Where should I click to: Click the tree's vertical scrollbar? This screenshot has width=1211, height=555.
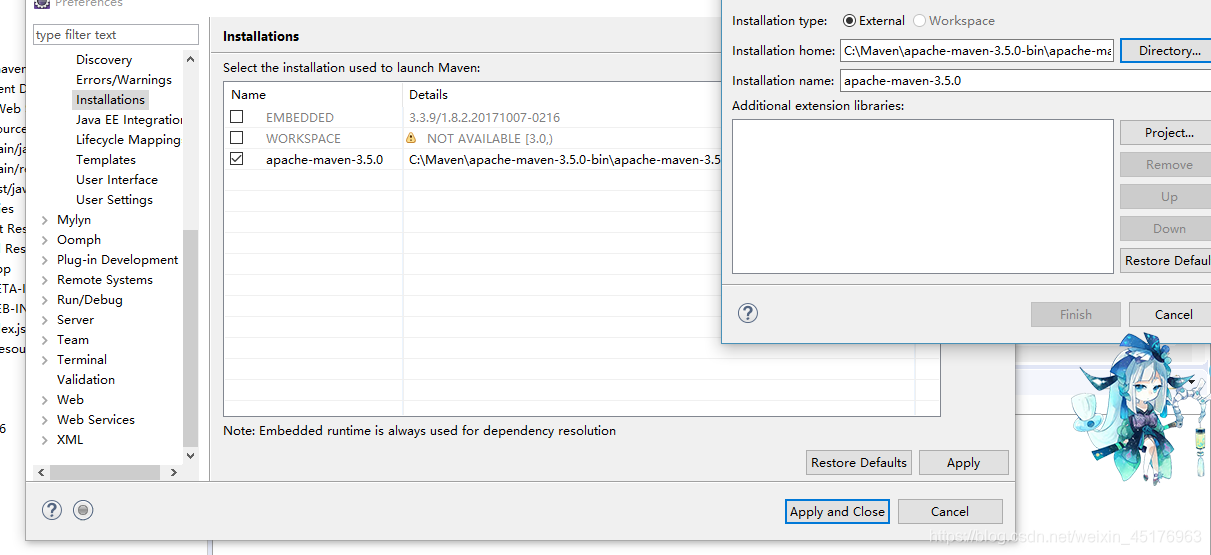(x=191, y=338)
